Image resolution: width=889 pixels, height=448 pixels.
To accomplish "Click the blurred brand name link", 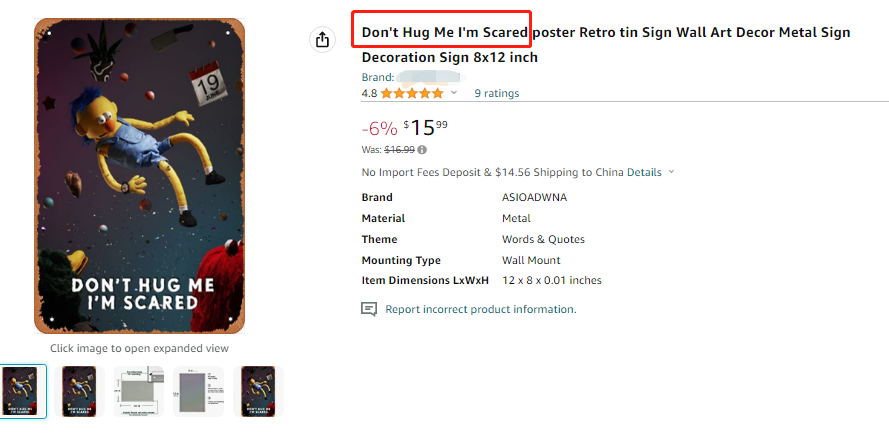I will click(x=430, y=77).
